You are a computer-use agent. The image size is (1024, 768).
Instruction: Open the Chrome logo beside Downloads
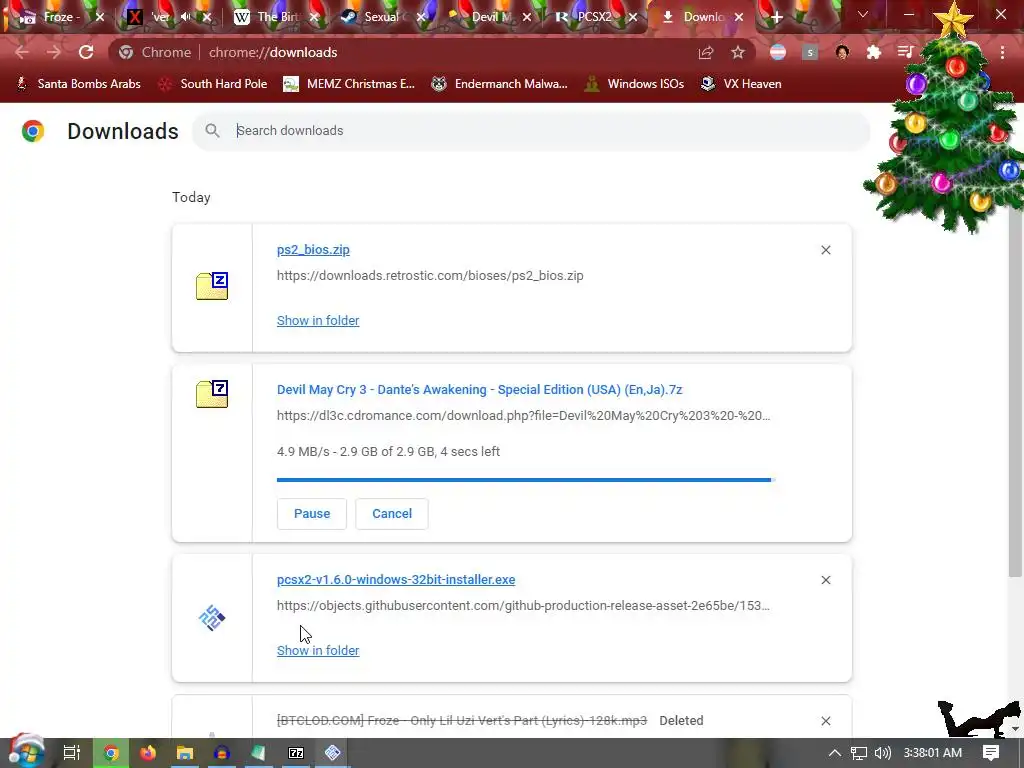33,131
